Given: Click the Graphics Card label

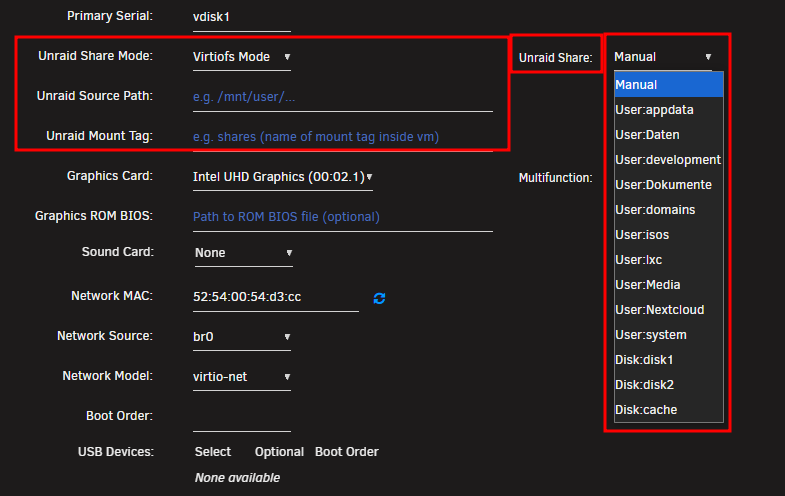Looking at the screenshot, I should [x=110, y=176].
